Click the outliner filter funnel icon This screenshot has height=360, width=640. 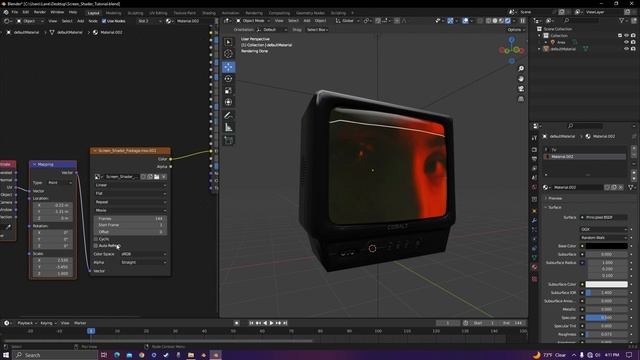coord(621,20)
